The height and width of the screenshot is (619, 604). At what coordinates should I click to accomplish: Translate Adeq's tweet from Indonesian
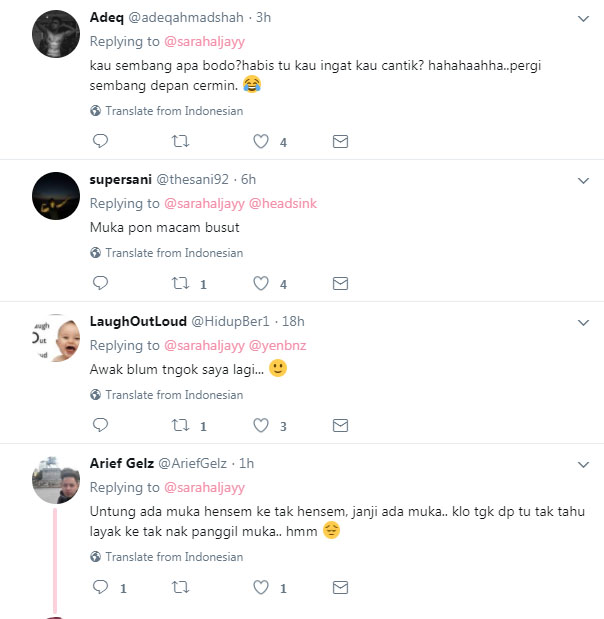[173, 111]
